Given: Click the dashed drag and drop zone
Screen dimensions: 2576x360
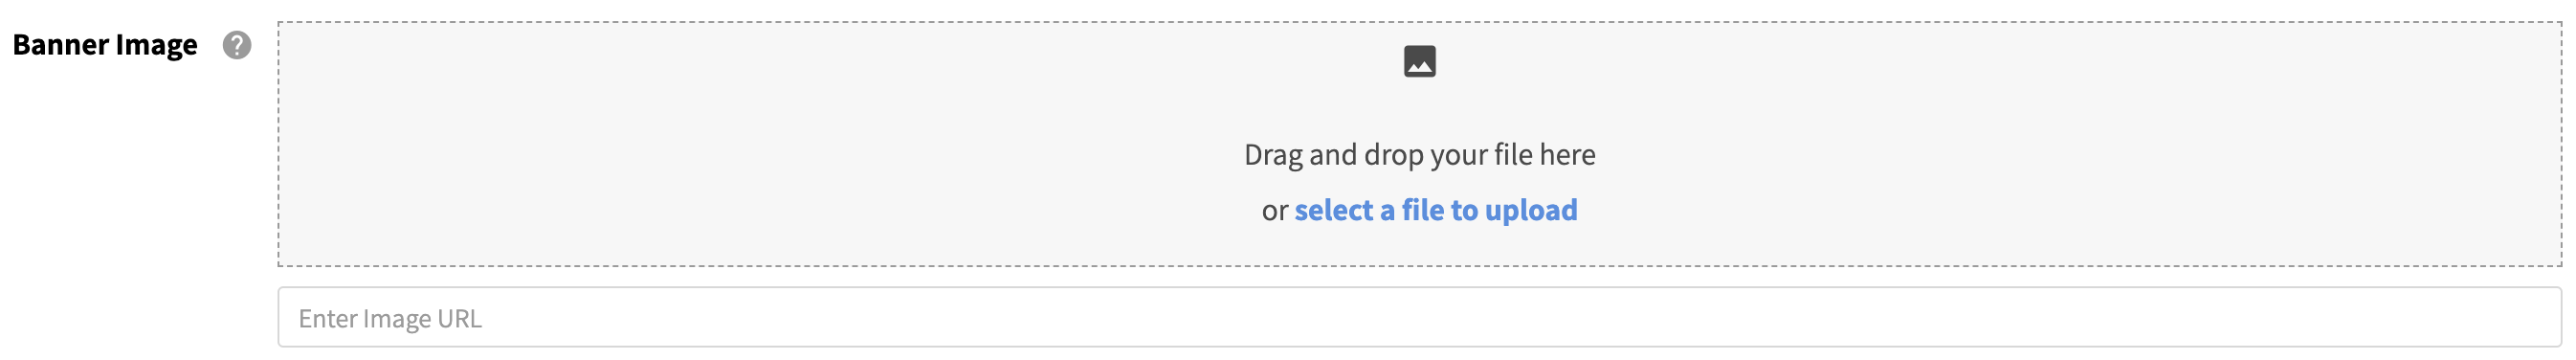Looking at the screenshot, I should [x=1420, y=144].
